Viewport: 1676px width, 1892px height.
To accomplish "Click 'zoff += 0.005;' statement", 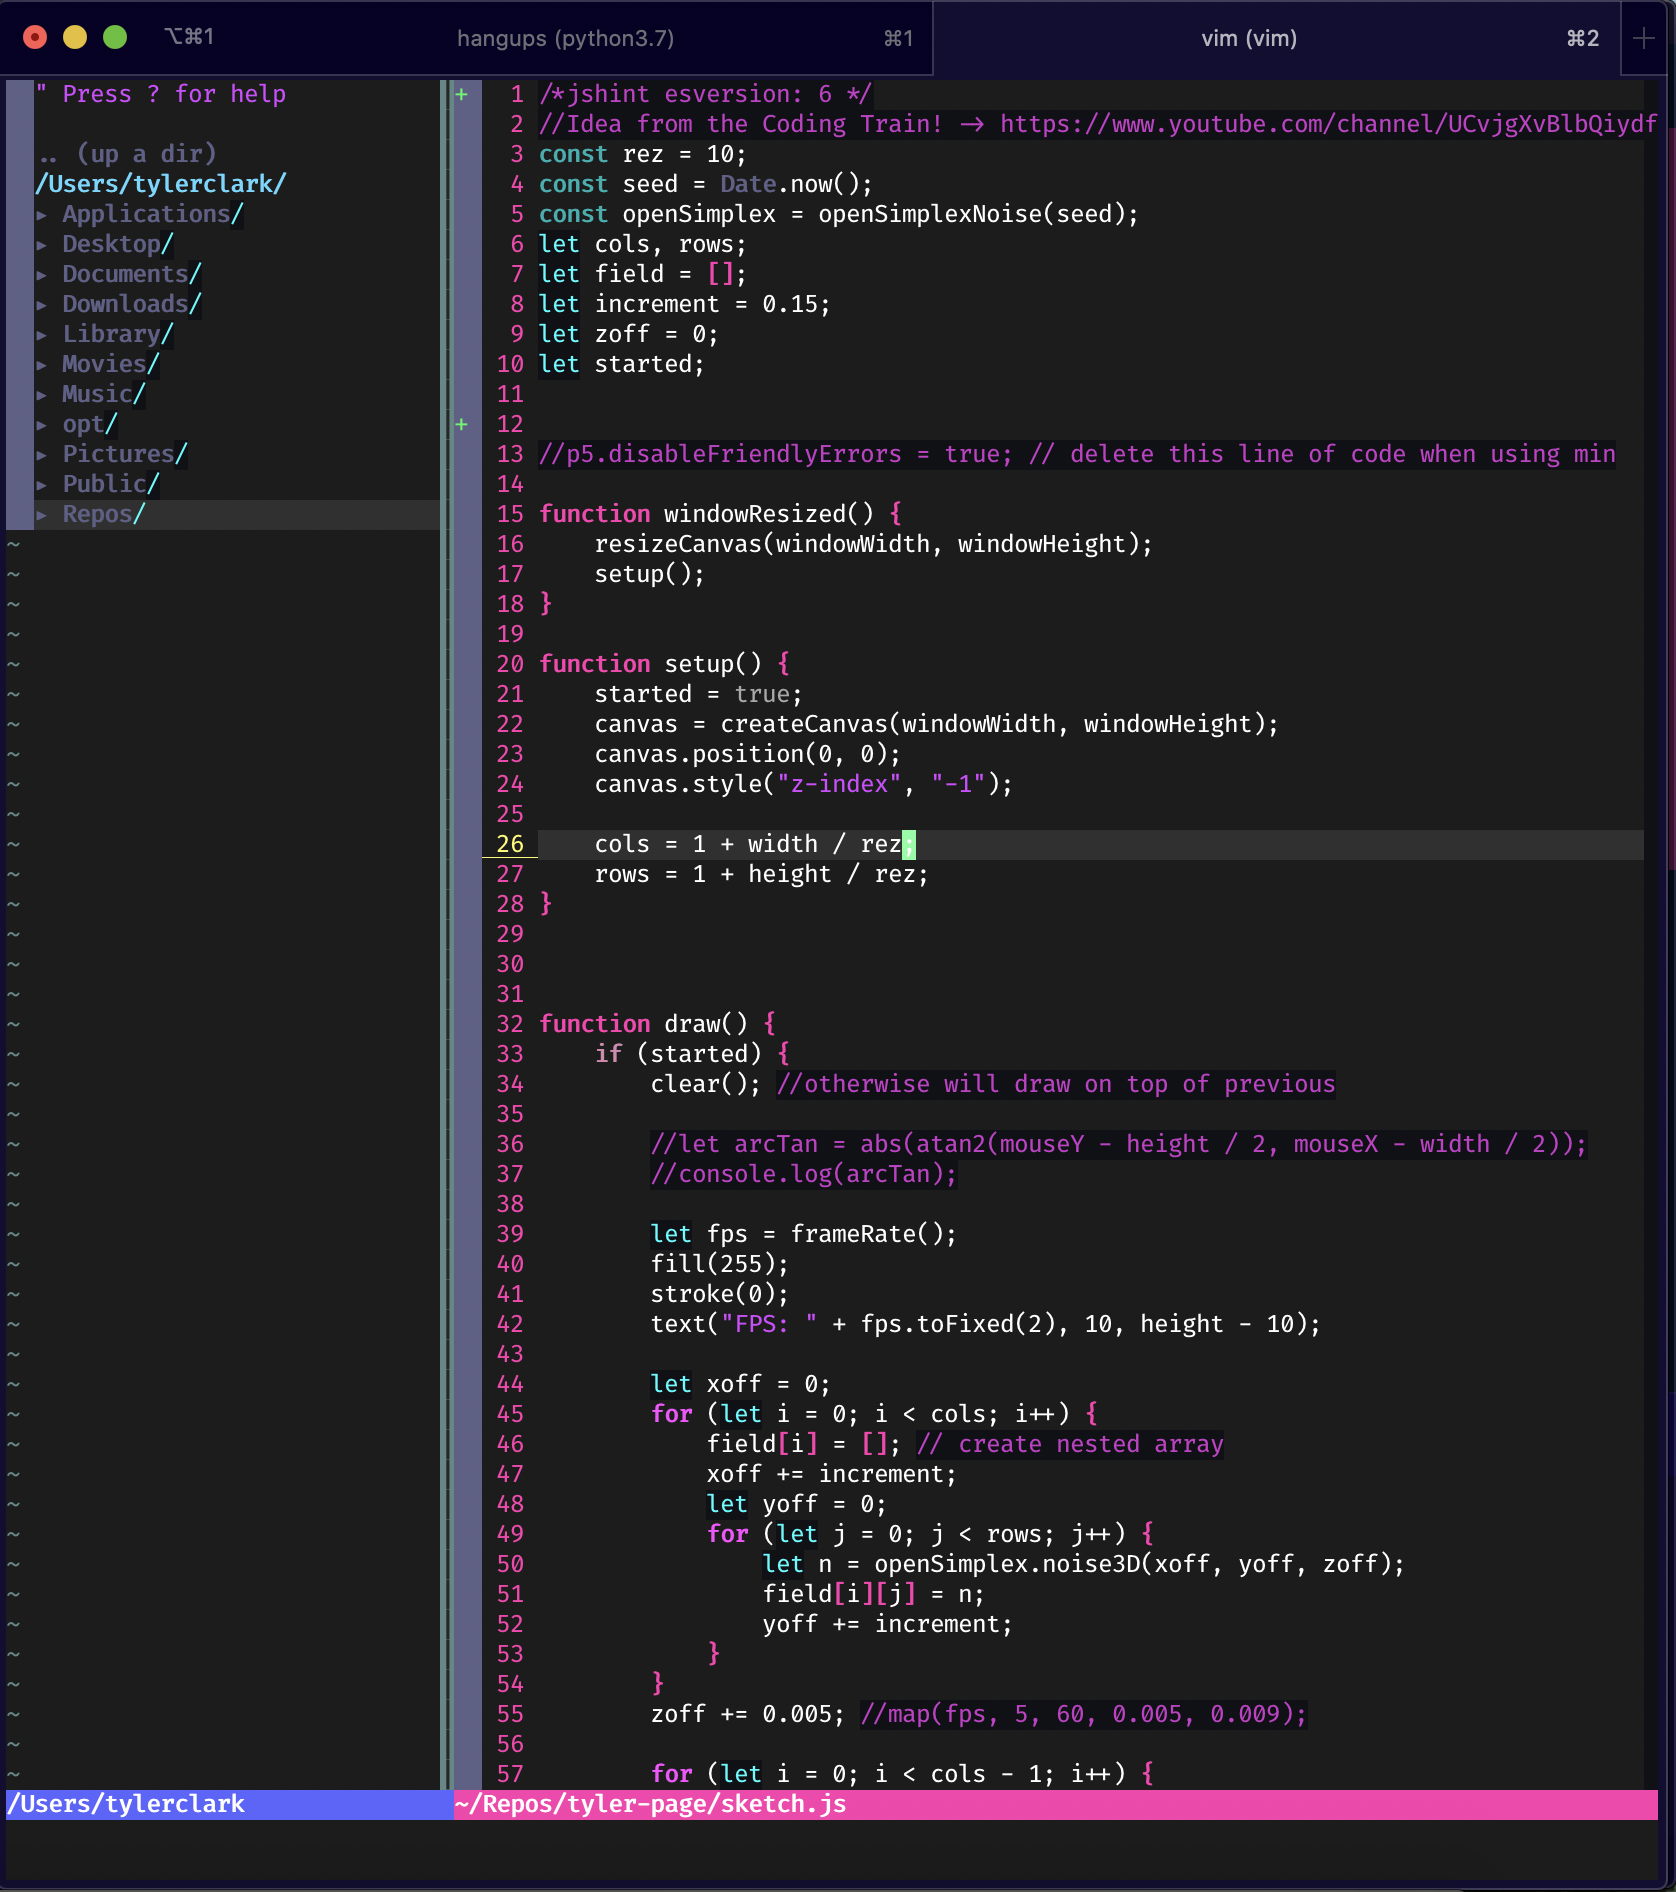I will [747, 1714].
